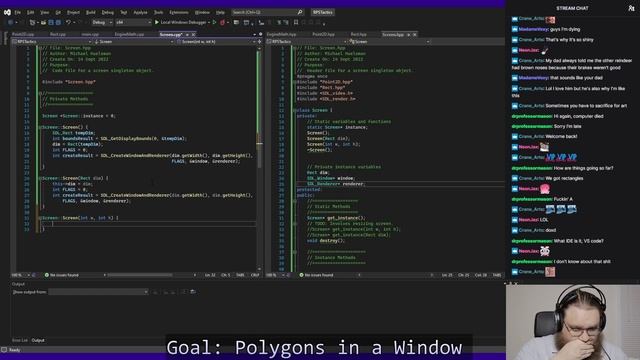The image size is (640, 360).
Task: Switch to Point2D.cpp tab in left pane
Action: [x=23, y=35]
